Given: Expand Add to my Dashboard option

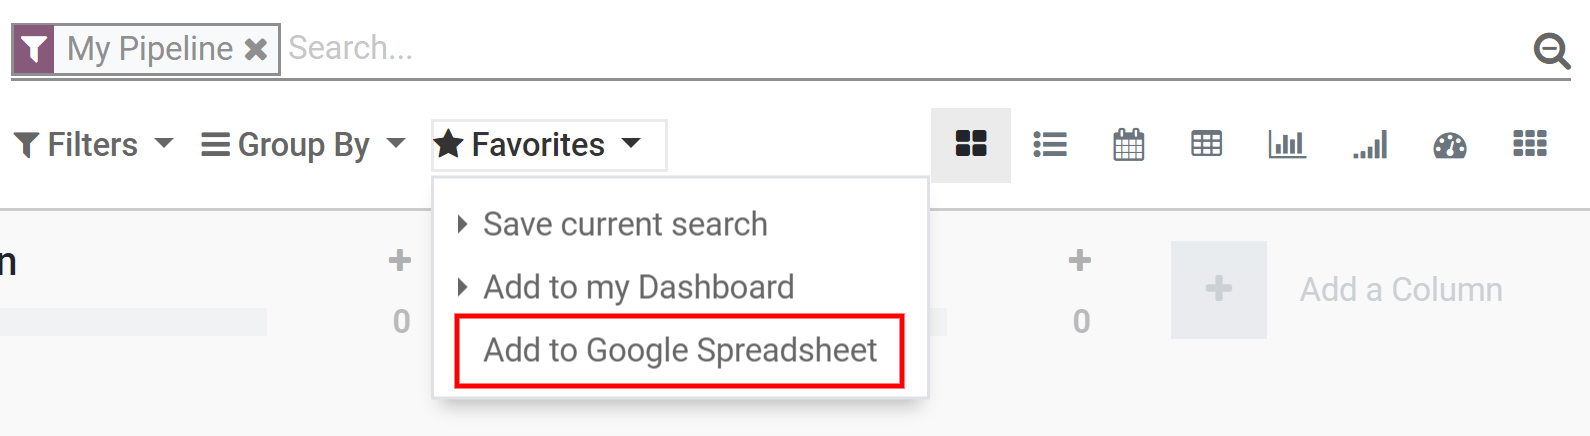Looking at the screenshot, I should point(637,288).
